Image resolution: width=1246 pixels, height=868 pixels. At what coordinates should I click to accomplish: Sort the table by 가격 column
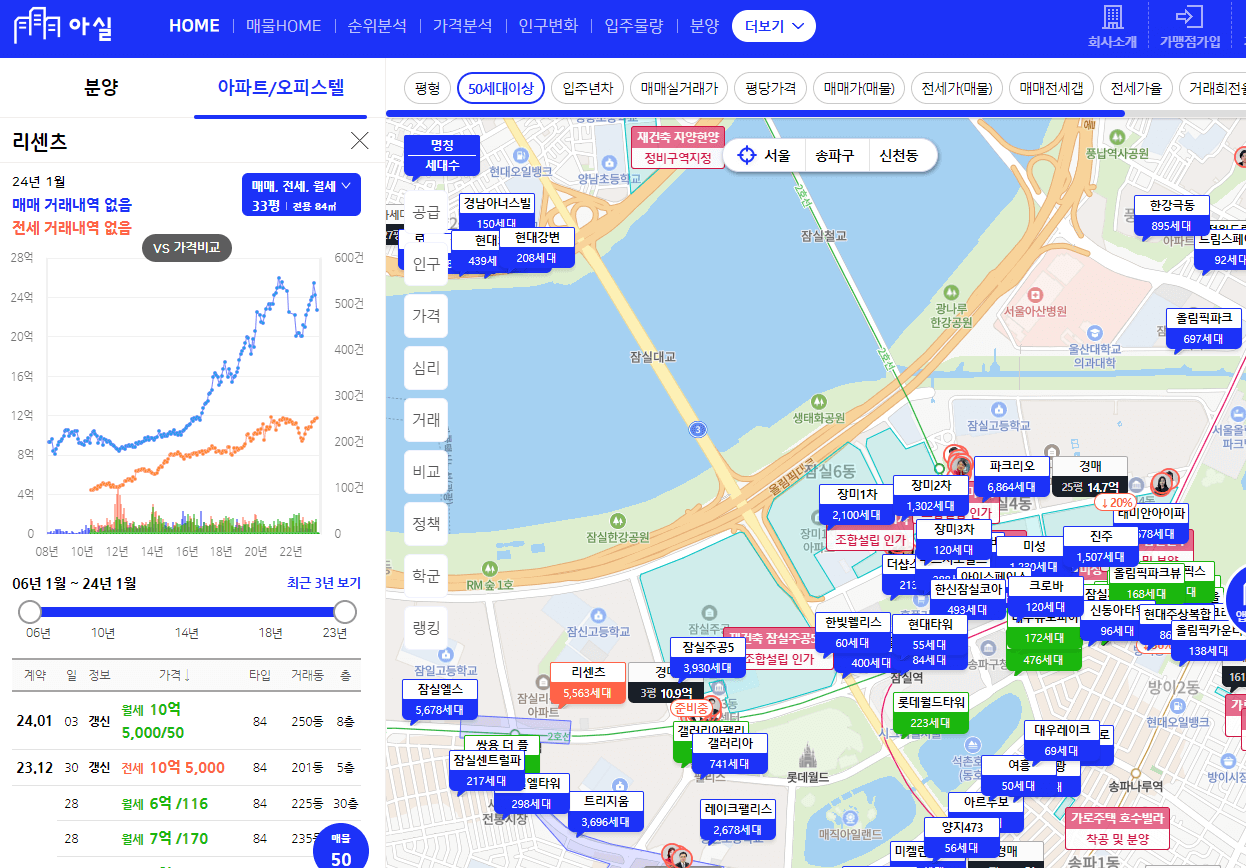click(174, 676)
